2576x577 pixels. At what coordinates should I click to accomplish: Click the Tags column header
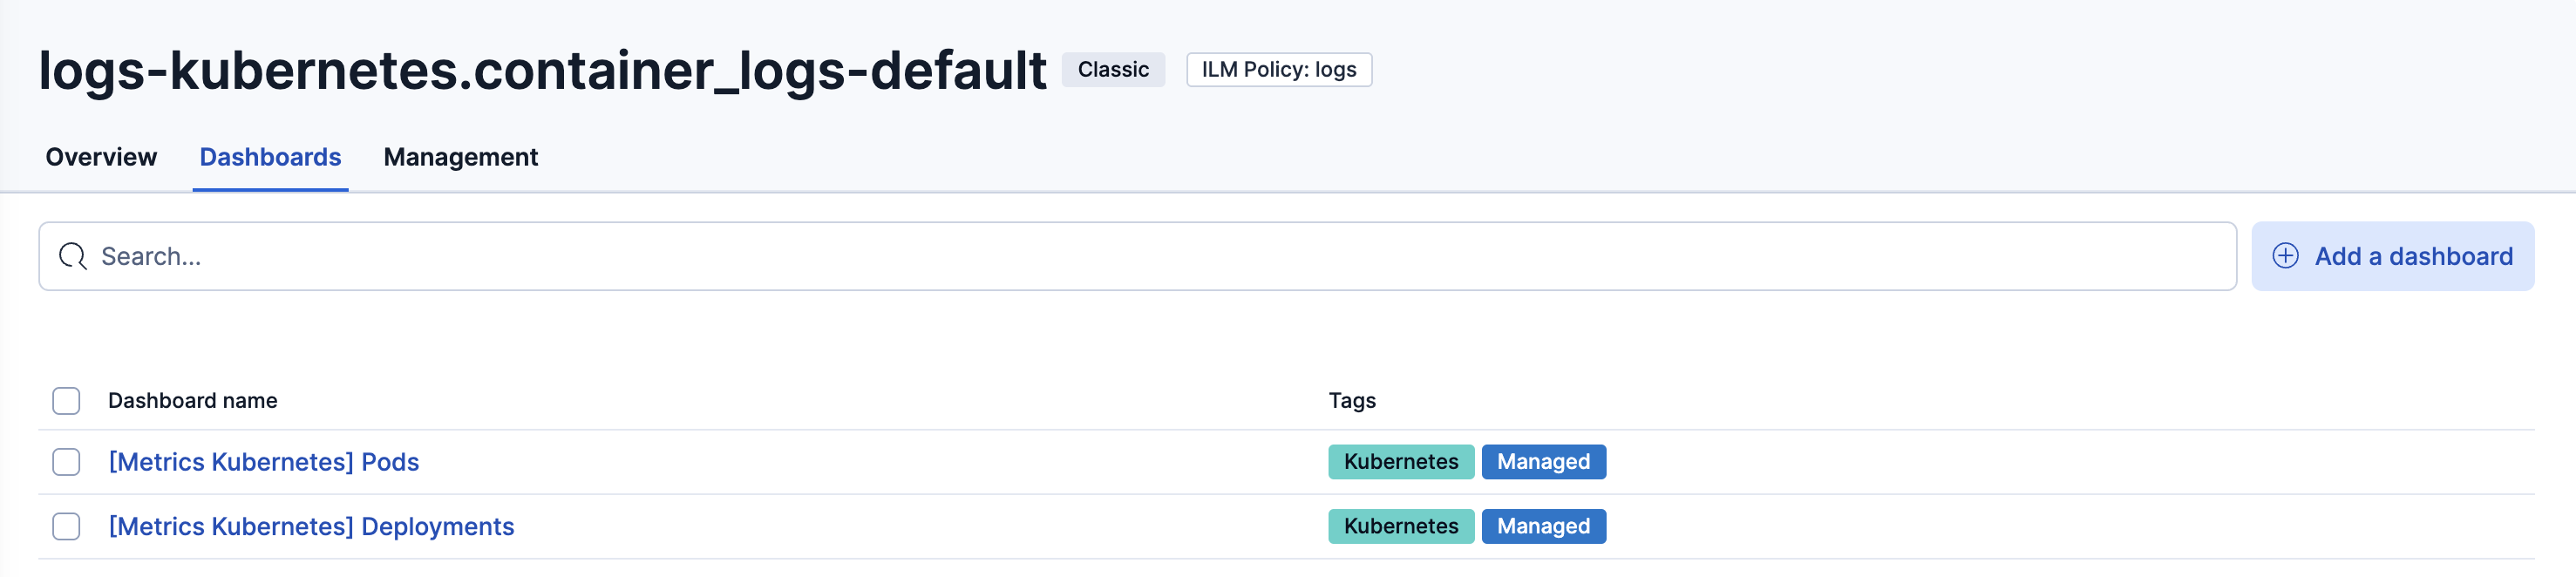(x=1351, y=401)
